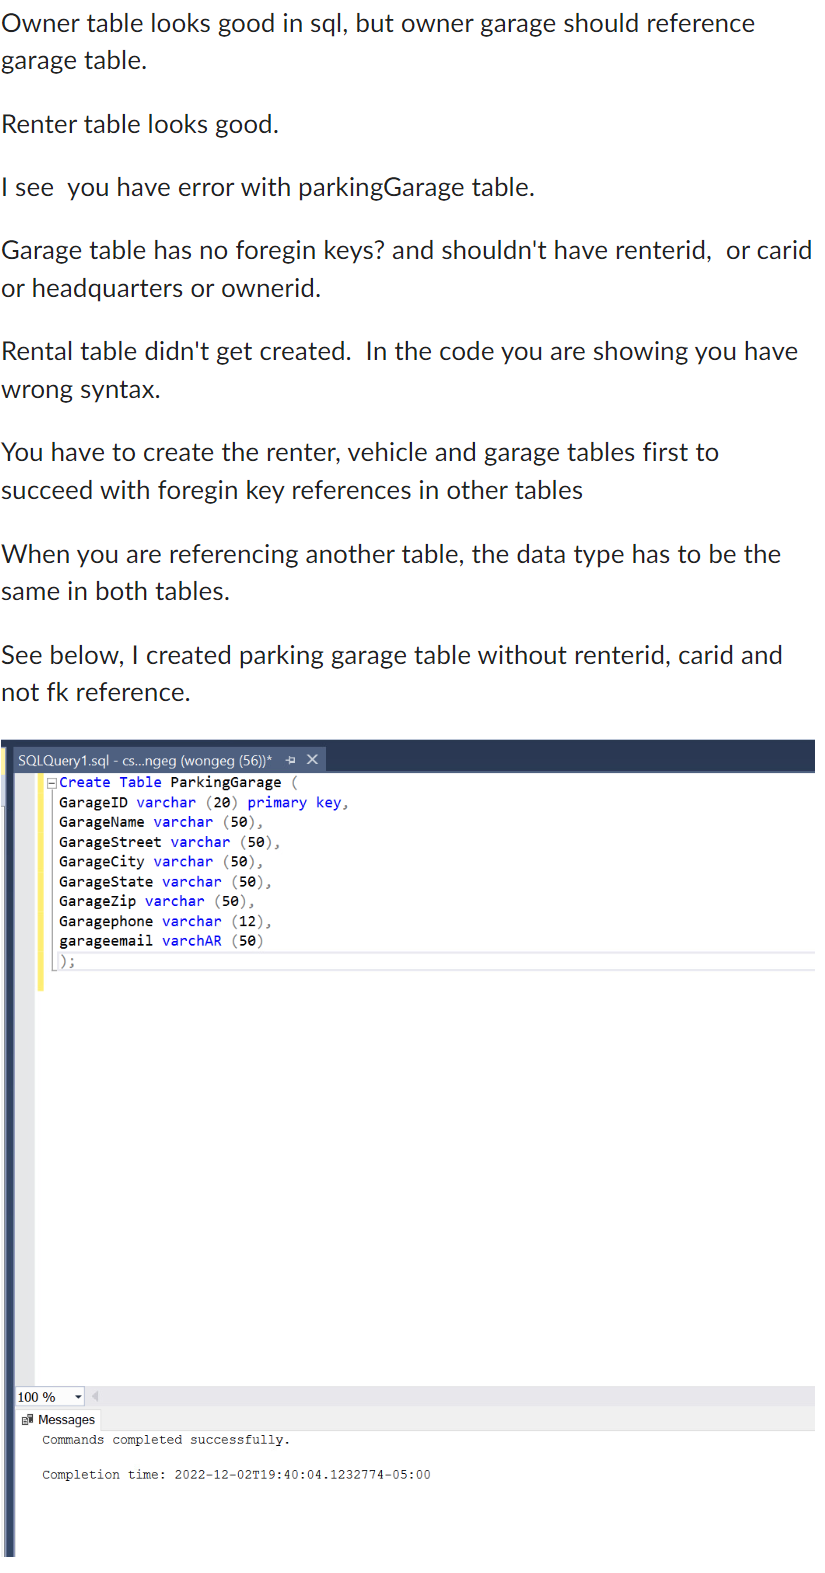Click the paragraph starting "You have to create the renter"
The image size is (825, 1573).
pos(360,471)
